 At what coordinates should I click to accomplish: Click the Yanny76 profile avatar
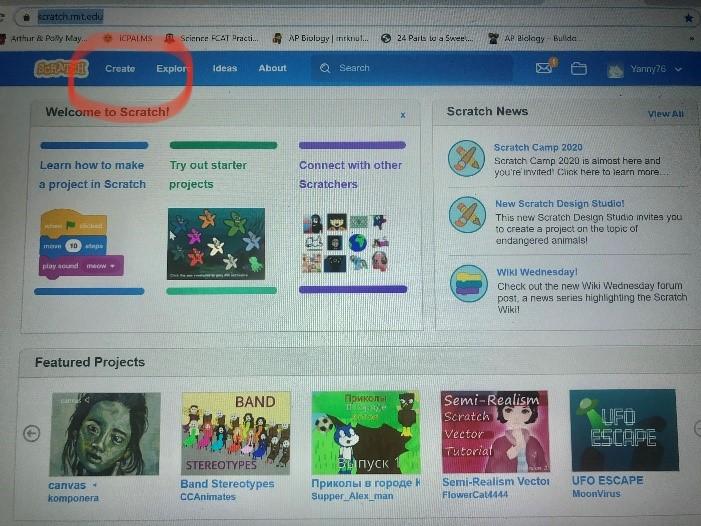point(615,70)
